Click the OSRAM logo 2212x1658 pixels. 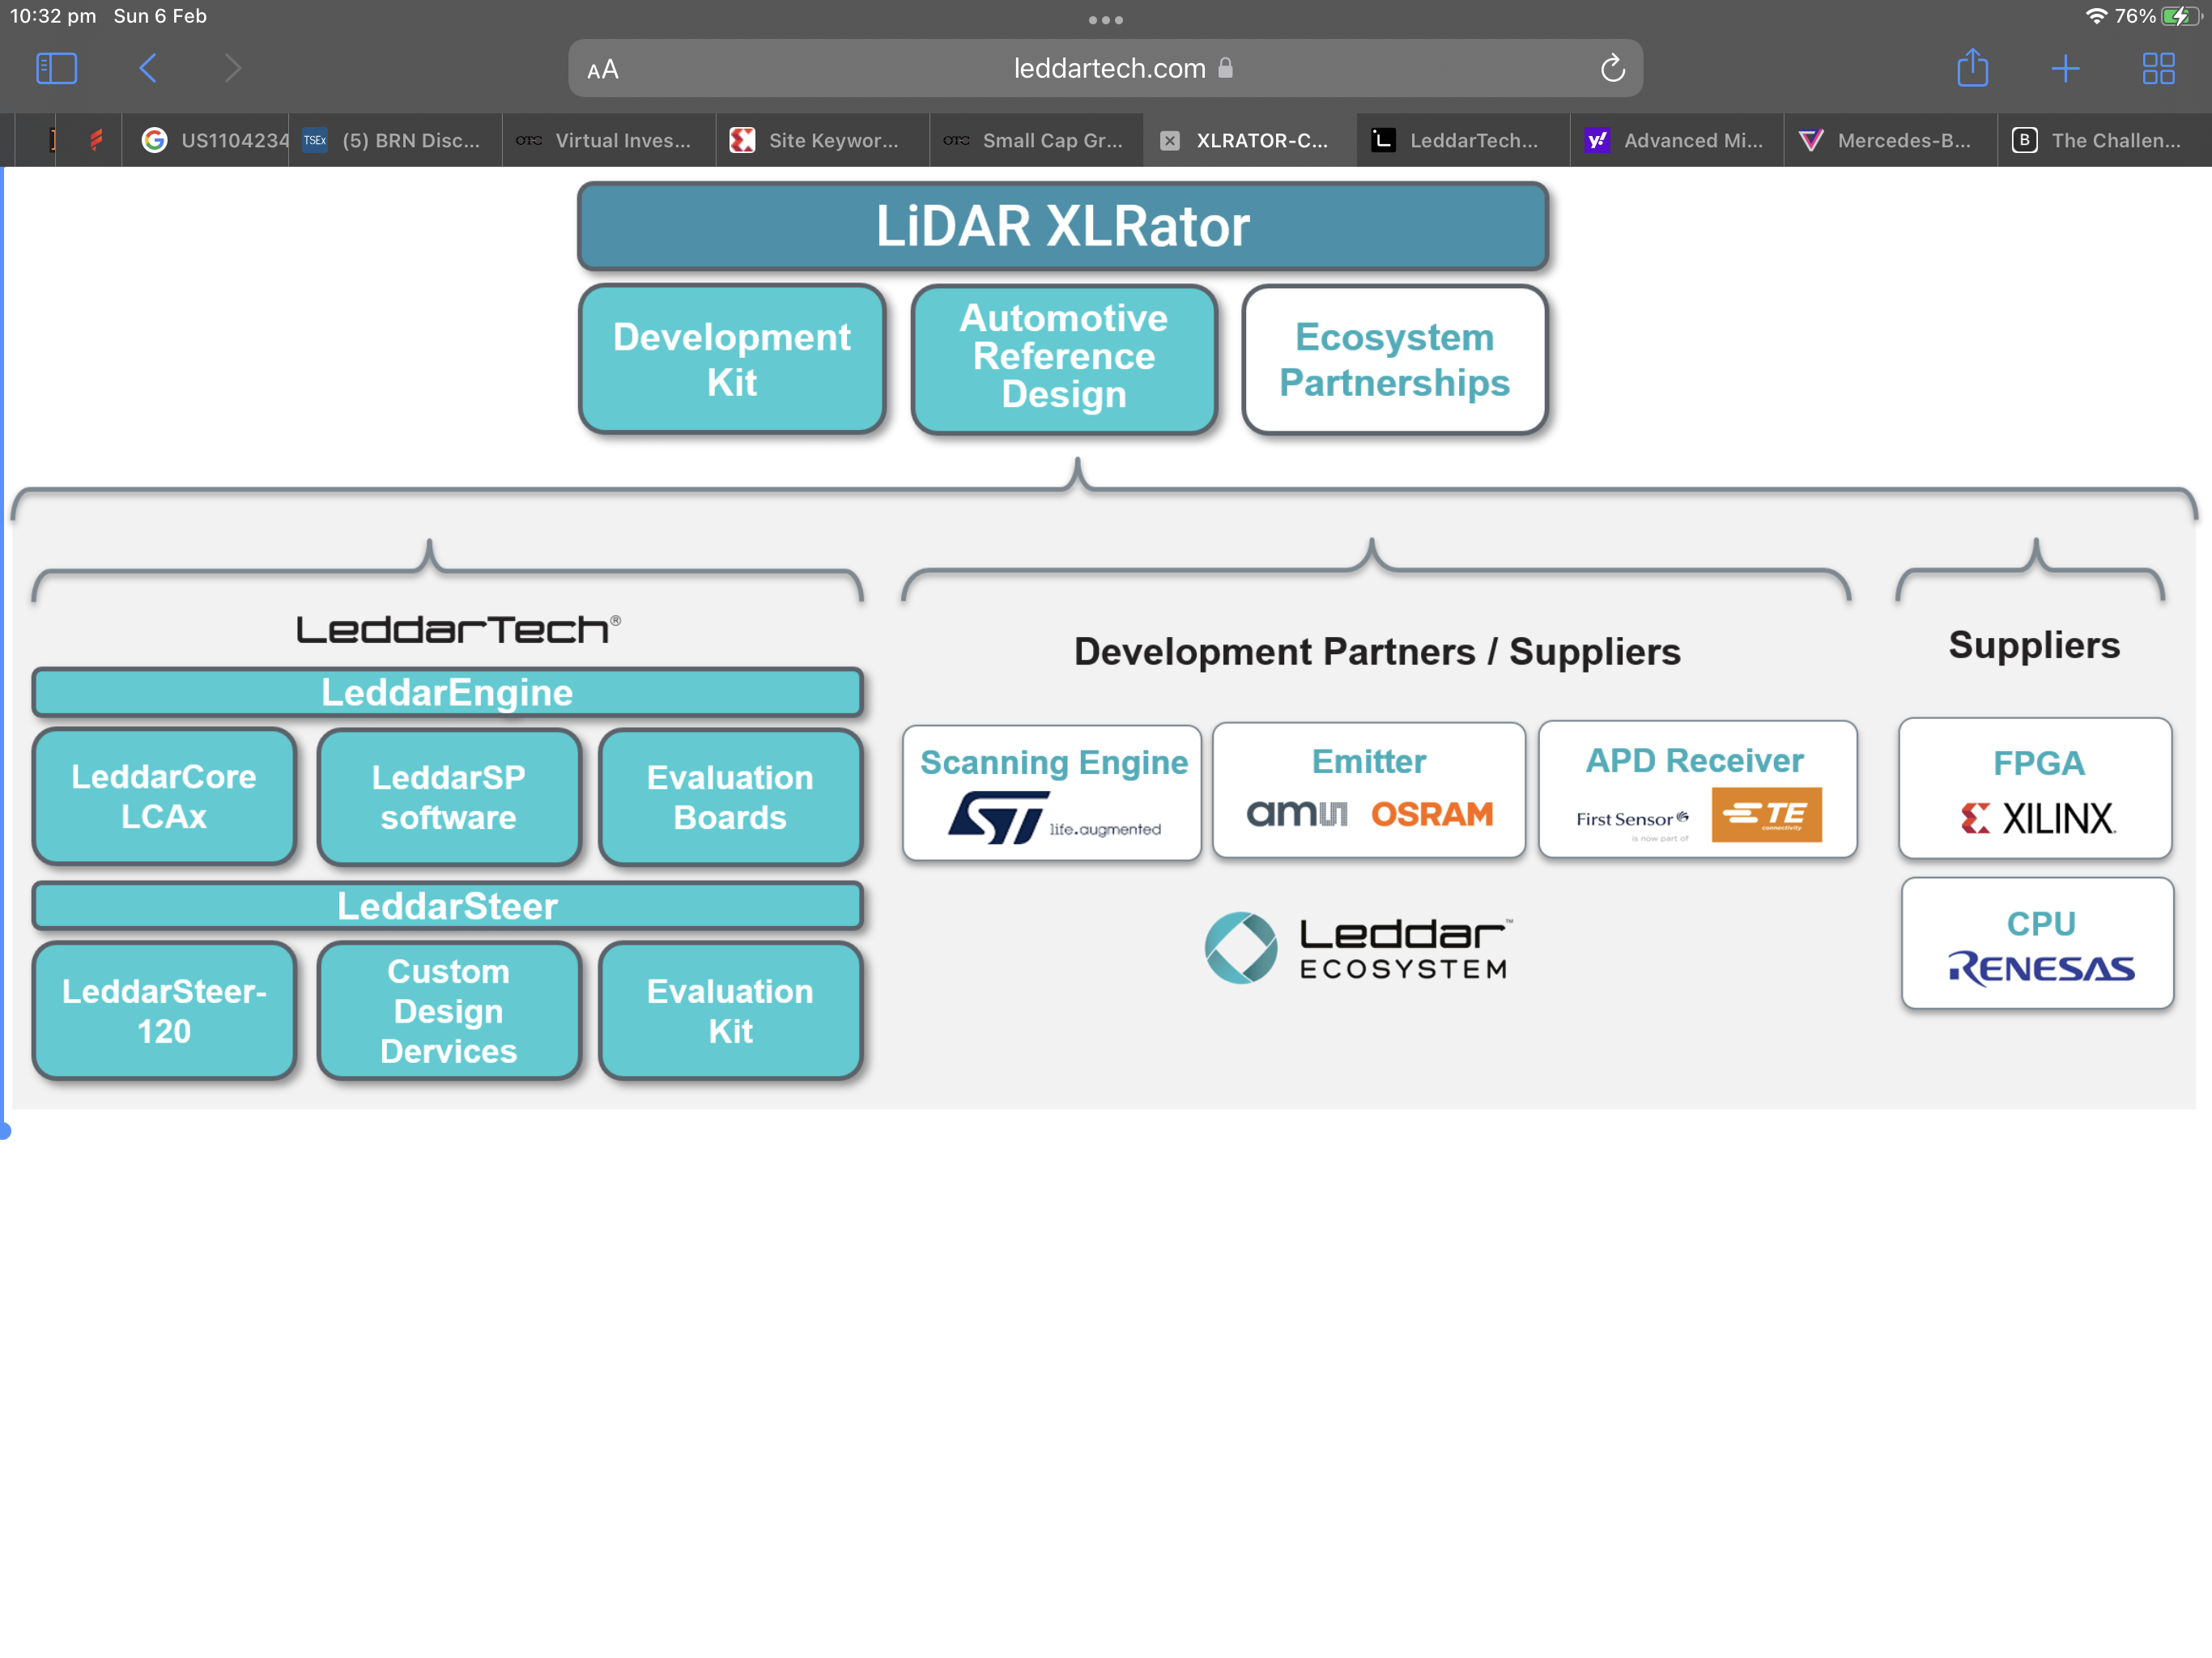[x=1432, y=814]
